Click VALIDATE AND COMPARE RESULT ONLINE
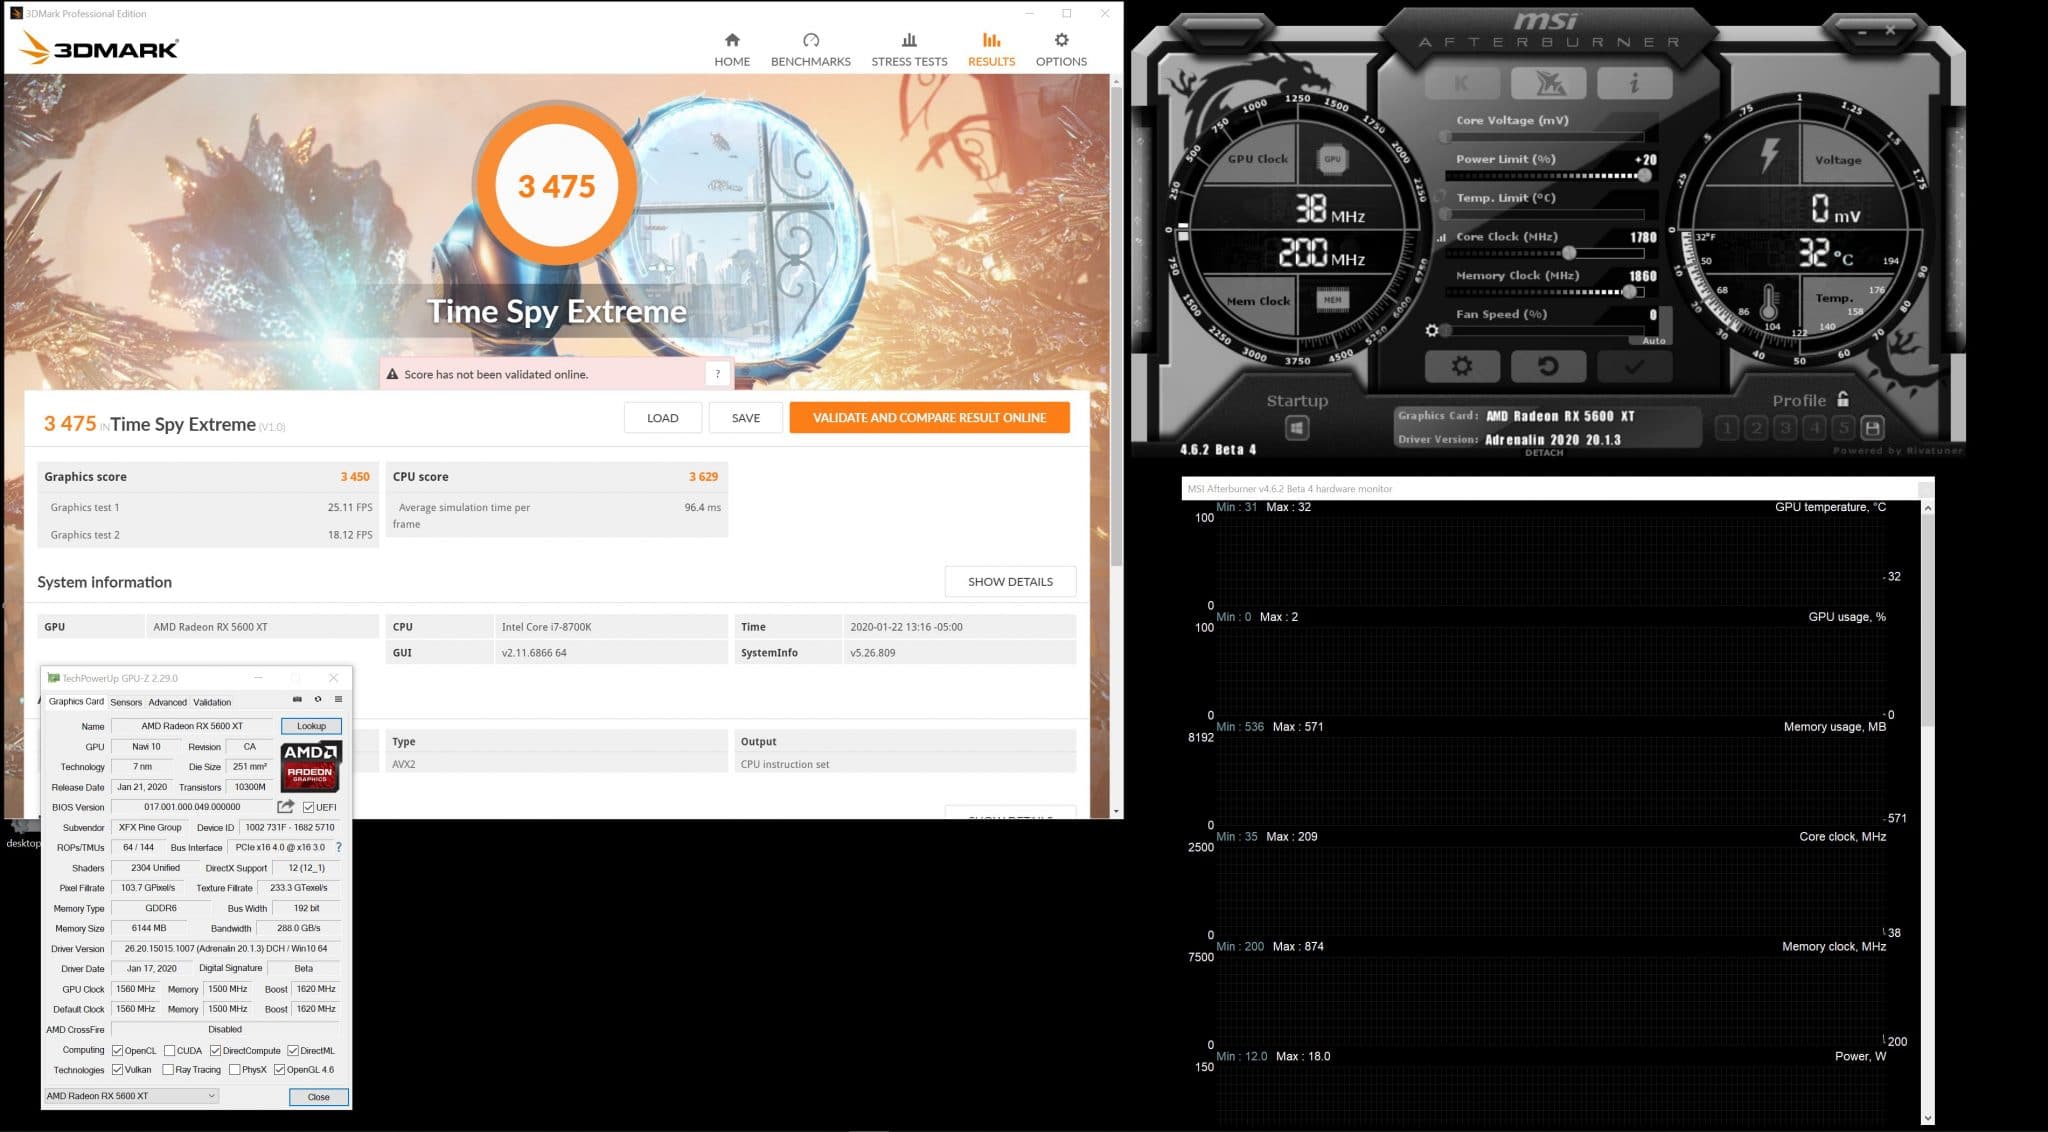This screenshot has width=2048, height=1132. click(x=929, y=418)
